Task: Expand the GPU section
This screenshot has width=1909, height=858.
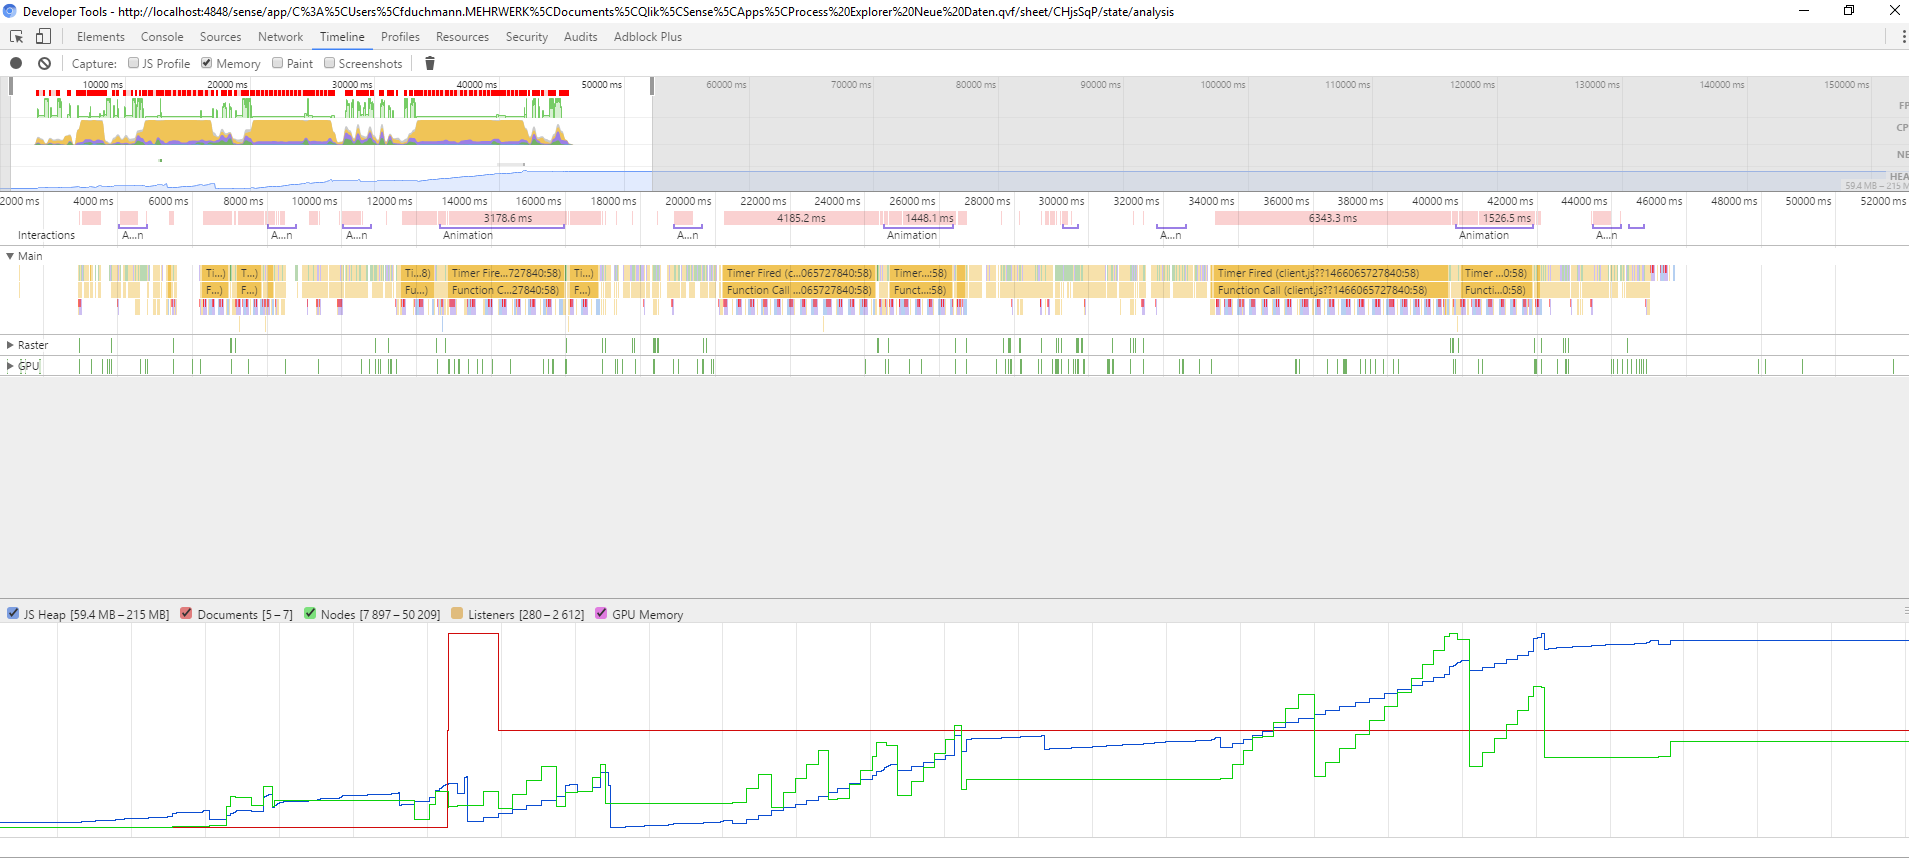Action: (x=10, y=366)
